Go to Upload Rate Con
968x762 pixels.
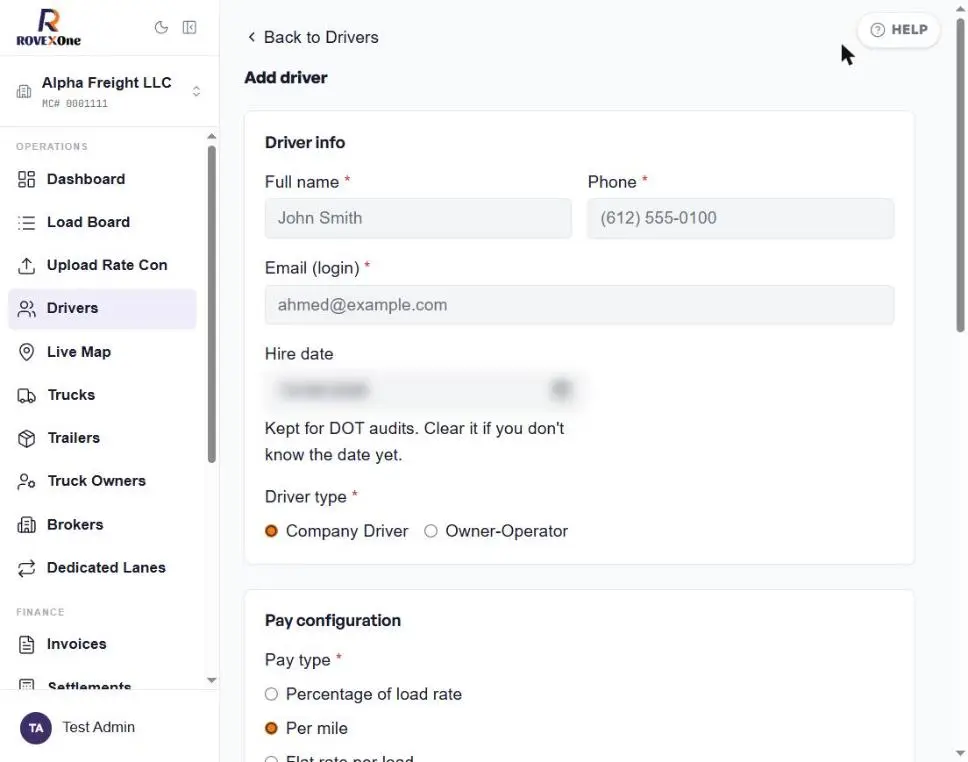pos(102,266)
